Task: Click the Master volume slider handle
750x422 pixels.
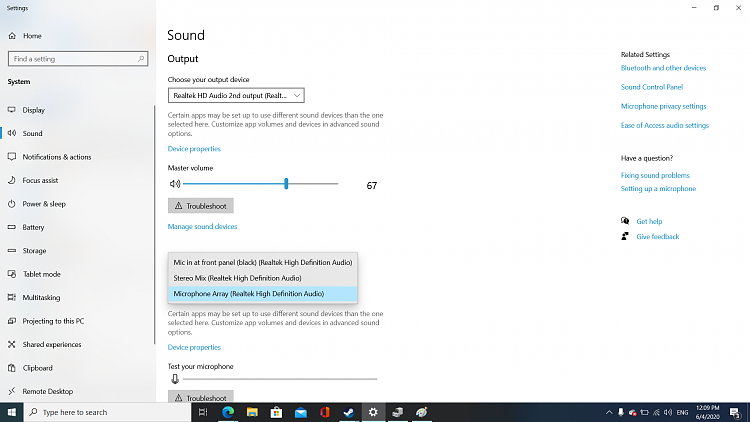Action: (x=286, y=184)
